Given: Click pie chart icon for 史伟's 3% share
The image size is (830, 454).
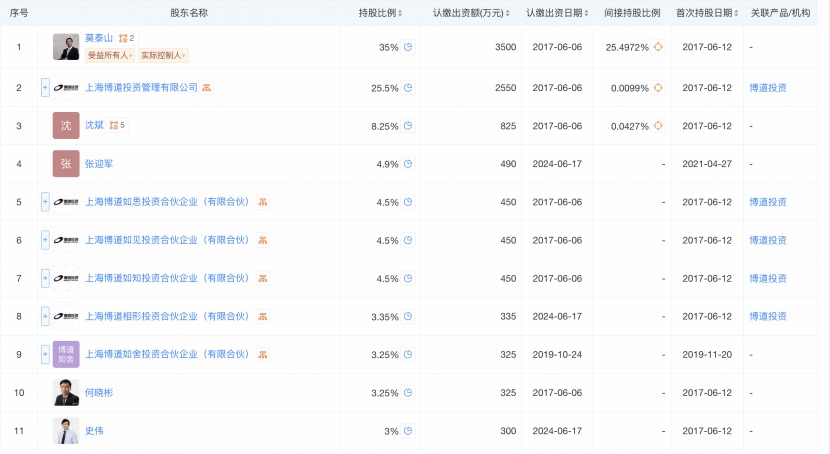Looking at the screenshot, I should click(x=408, y=431).
